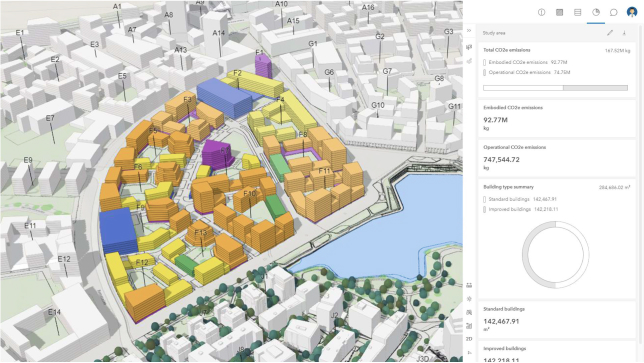Click the 142,467.91 standard buildings card value

tap(501, 322)
